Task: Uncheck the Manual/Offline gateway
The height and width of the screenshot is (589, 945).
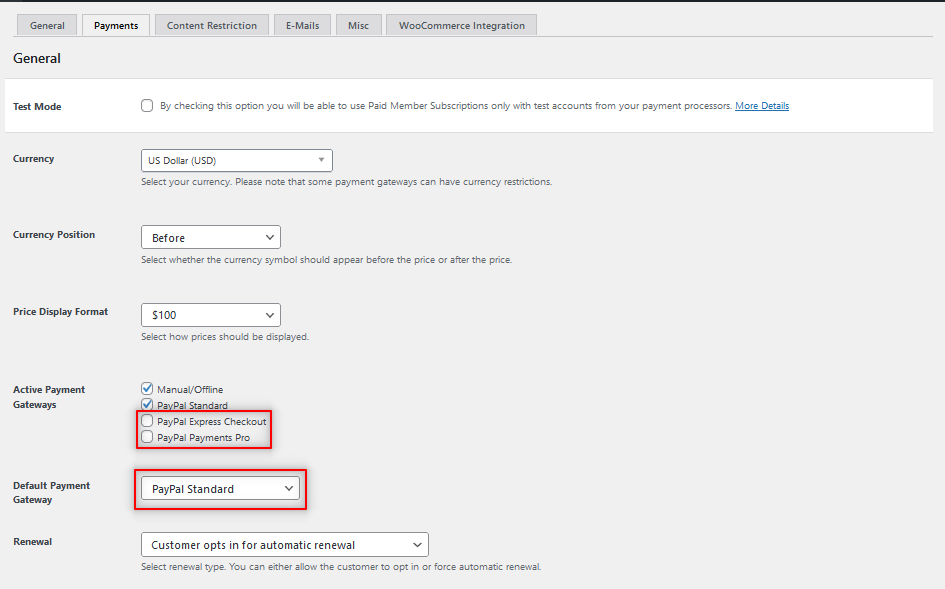Action: pyautogui.click(x=147, y=388)
